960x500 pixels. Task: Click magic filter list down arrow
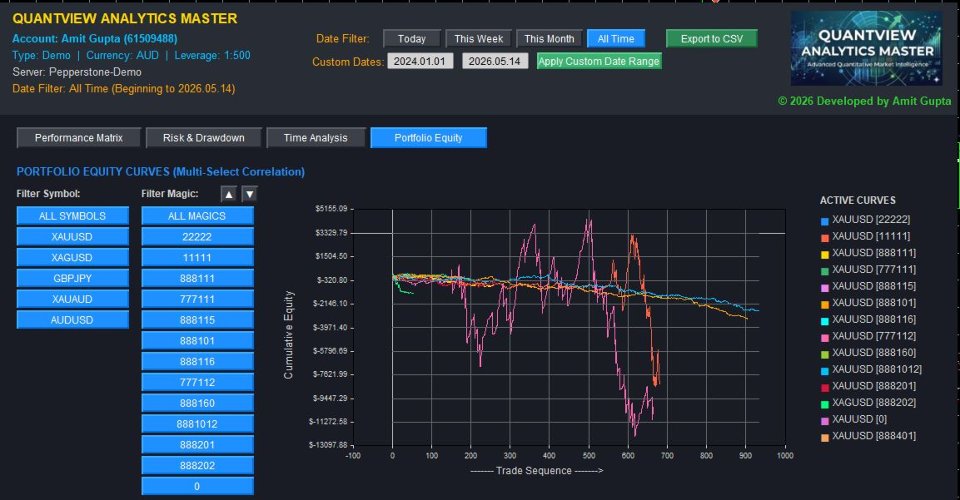coord(249,194)
